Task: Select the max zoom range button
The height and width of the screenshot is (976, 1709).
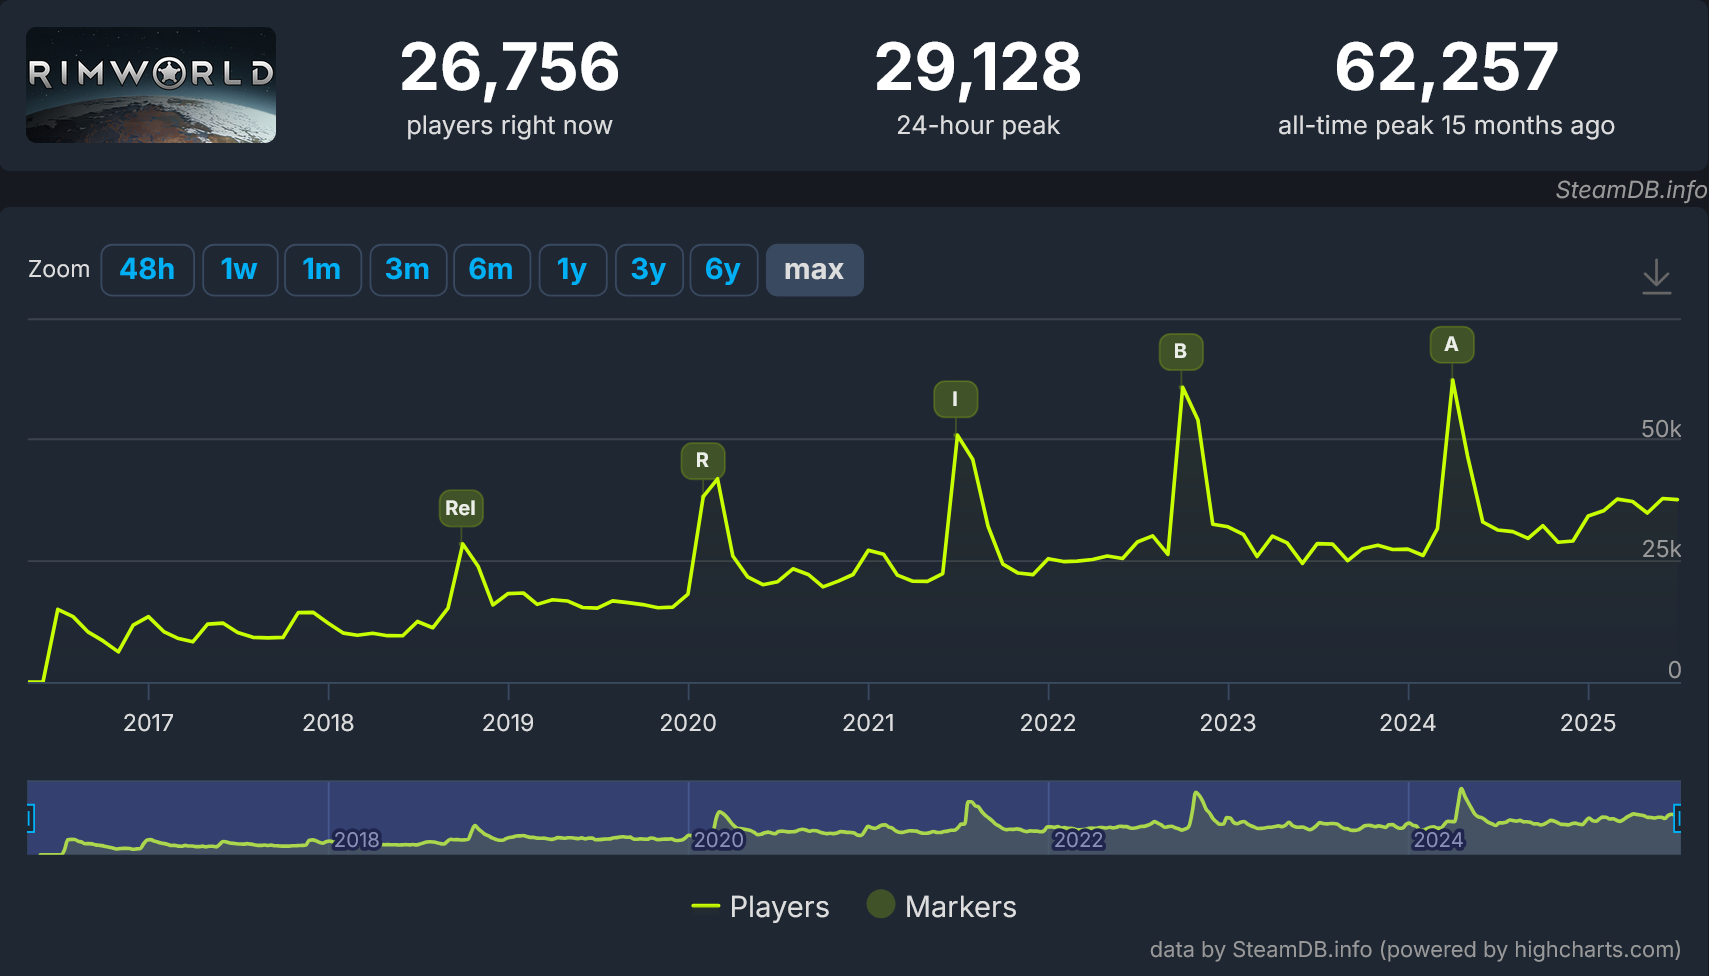Action: tap(814, 270)
